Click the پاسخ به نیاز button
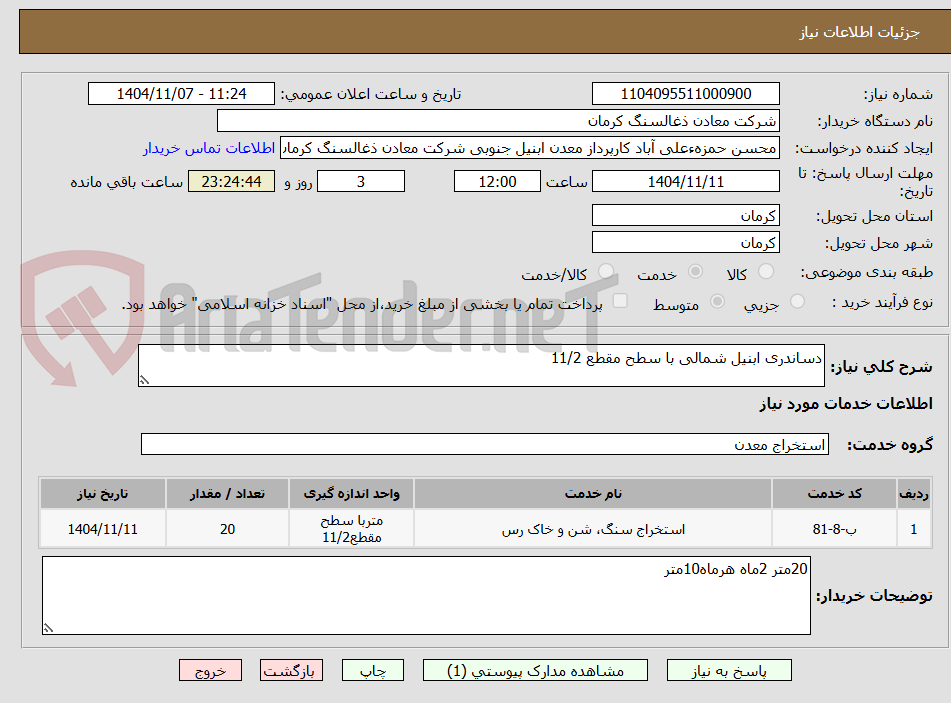Viewport: 951px width, 703px height. (729, 670)
